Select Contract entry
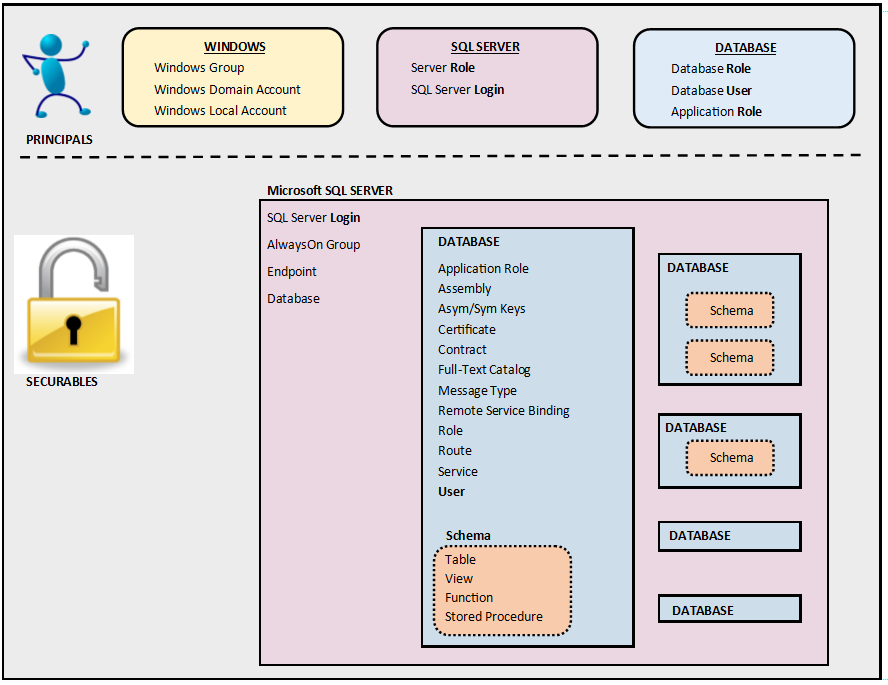Image resolution: width=888 pixels, height=685 pixels. [462, 350]
